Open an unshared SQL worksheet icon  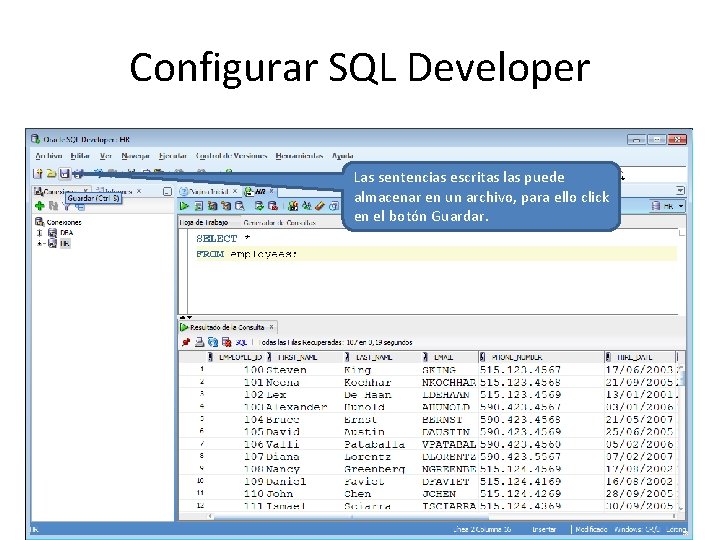tap(293, 206)
